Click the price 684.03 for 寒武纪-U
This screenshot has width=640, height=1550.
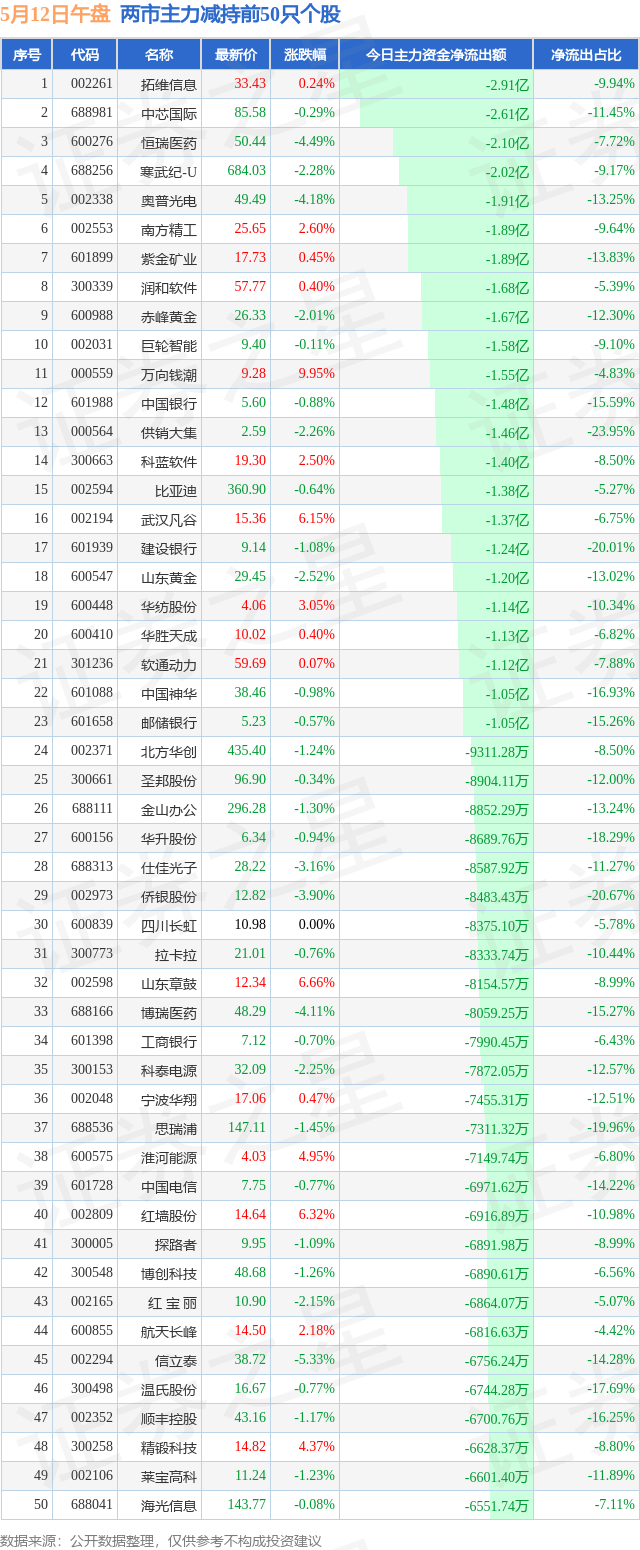246,171
